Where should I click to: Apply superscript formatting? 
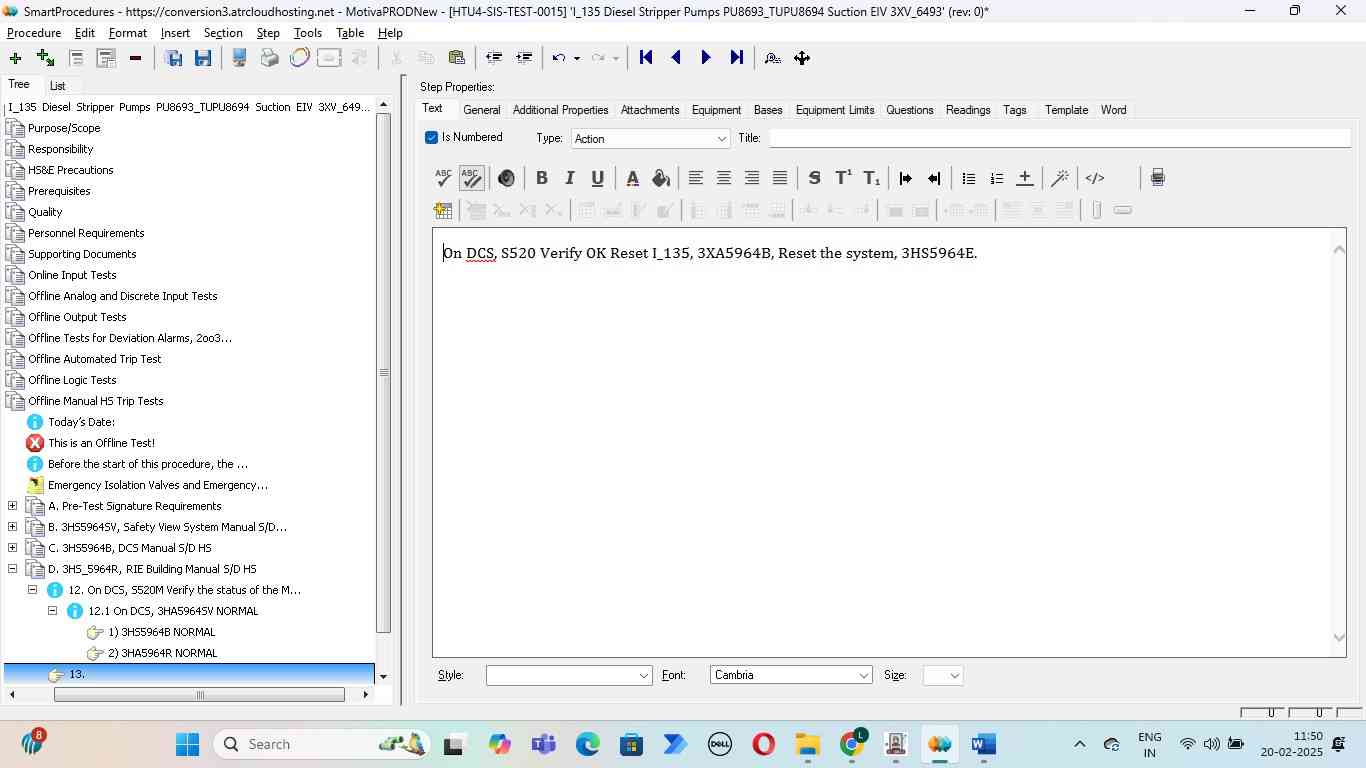pos(843,178)
